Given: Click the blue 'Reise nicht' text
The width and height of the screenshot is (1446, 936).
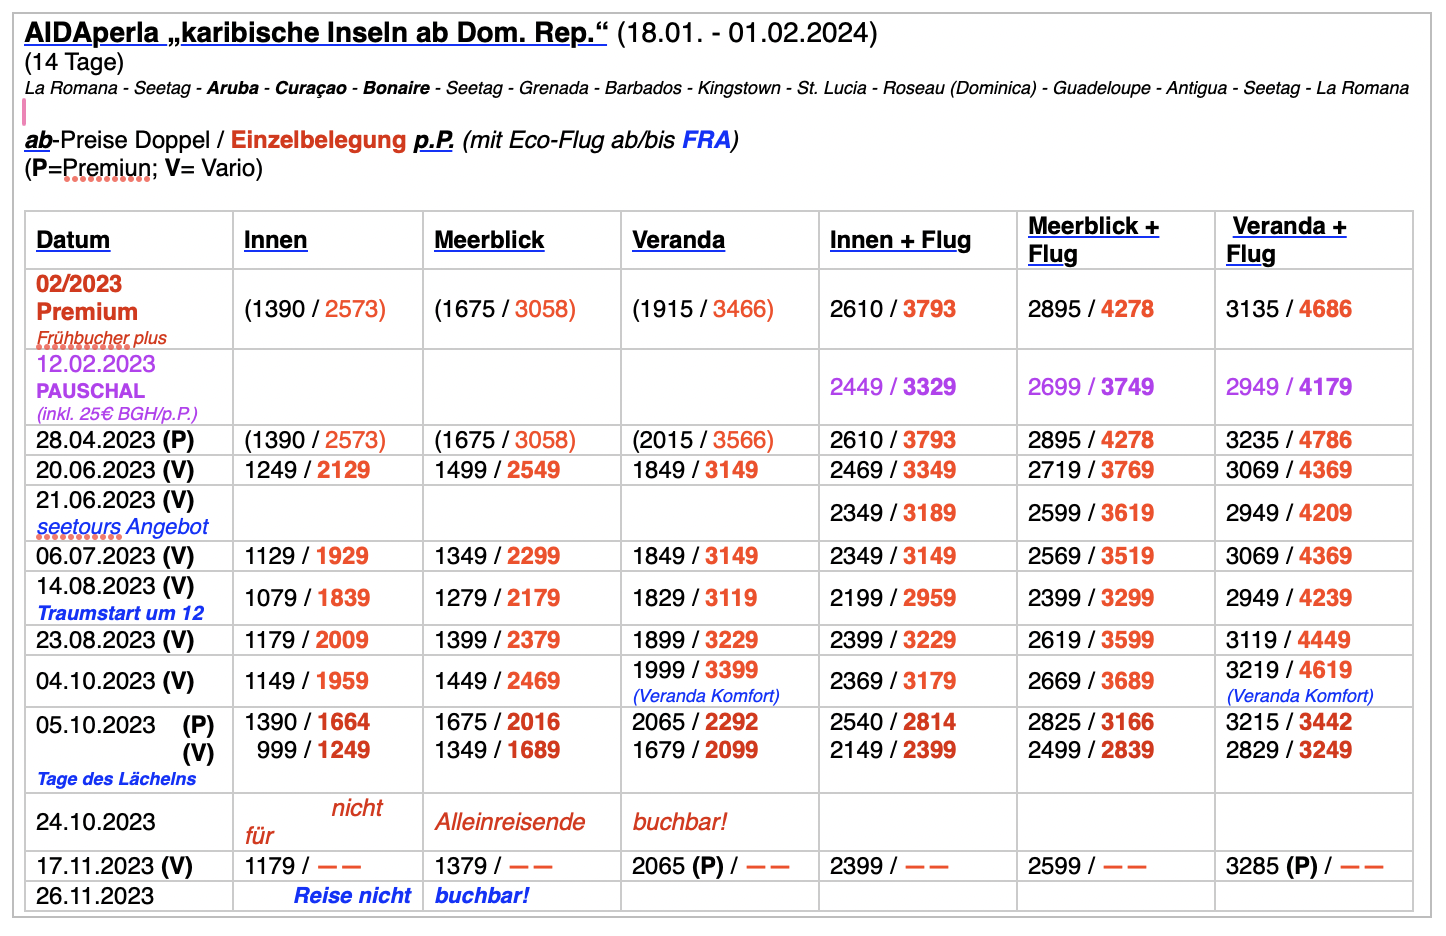Looking at the screenshot, I should pos(352,896).
